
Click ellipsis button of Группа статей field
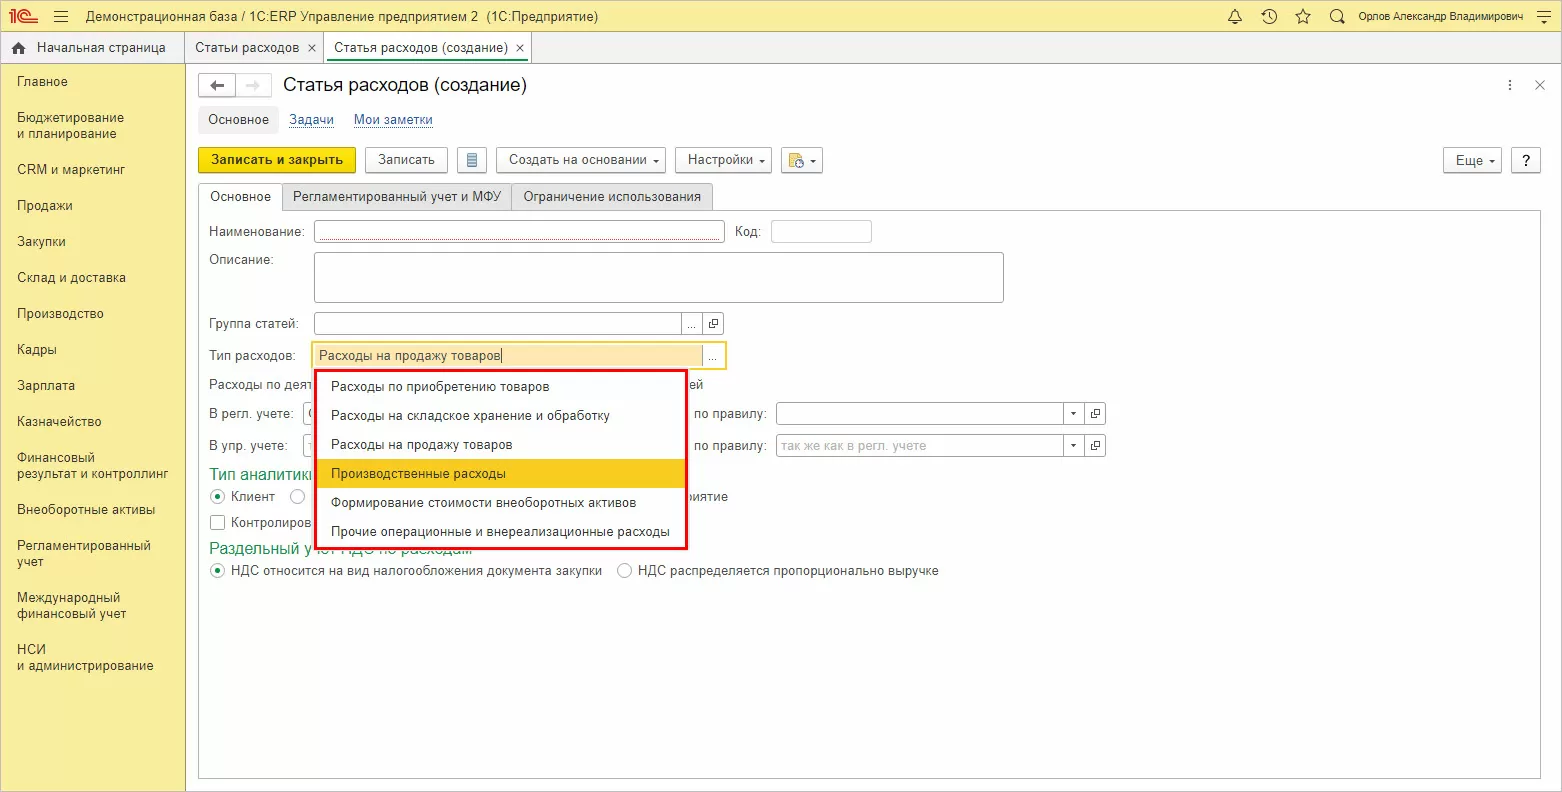[692, 324]
